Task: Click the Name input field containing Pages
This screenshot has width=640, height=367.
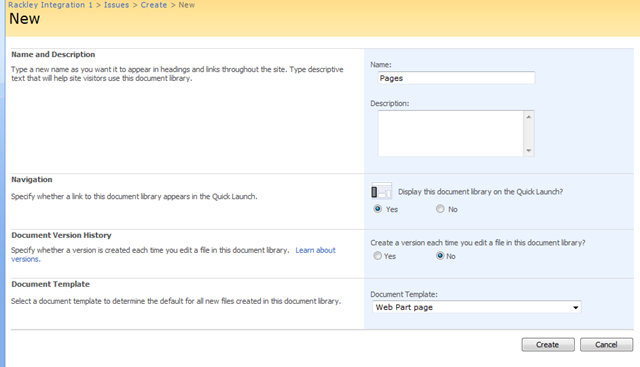Action: pyautogui.click(x=456, y=78)
